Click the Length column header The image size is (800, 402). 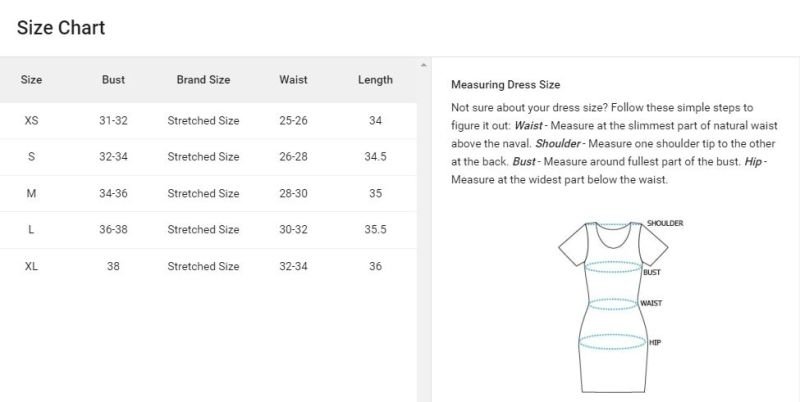click(375, 80)
